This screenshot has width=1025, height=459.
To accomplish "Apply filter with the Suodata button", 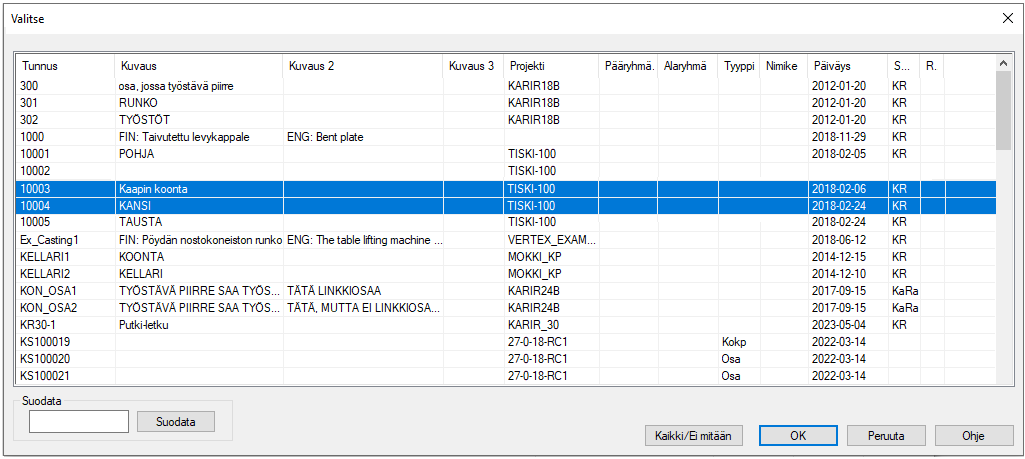I will click(x=176, y=422).
